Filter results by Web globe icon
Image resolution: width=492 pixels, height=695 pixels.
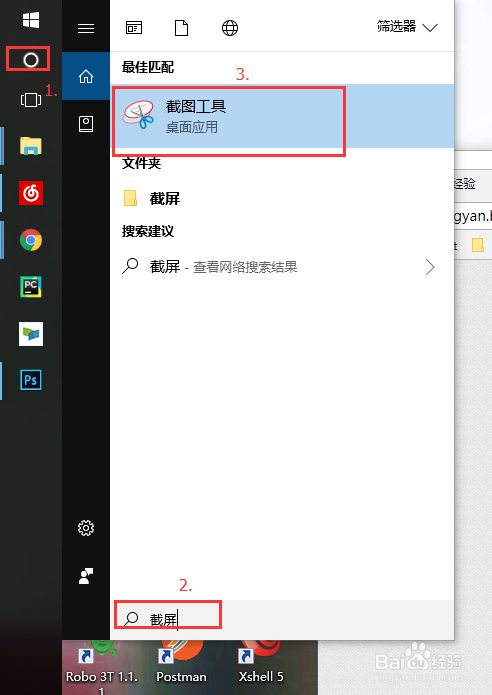(x=230, y=28)
